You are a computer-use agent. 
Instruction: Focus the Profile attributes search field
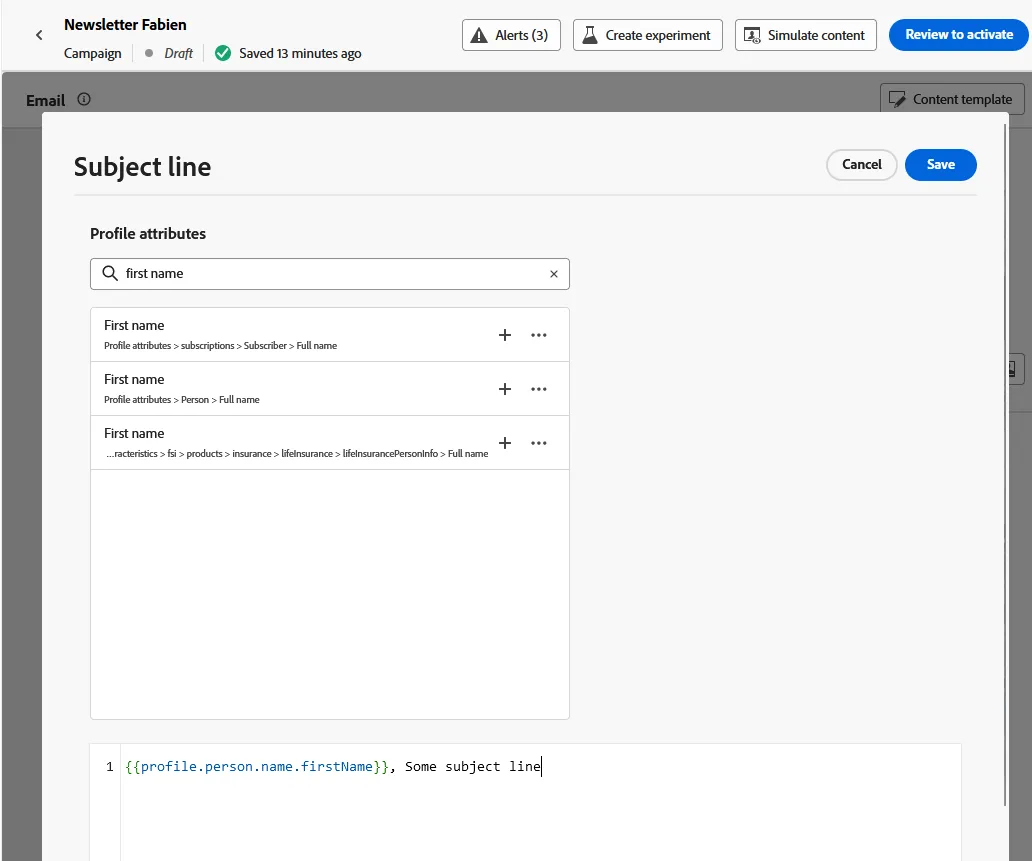tap(330, 274)
